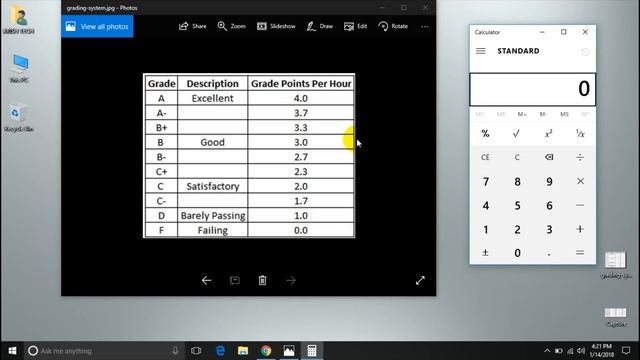Image resolution: width=640 pixels, height=360 pixels.
Task: Click digit 5 on Calculator
Action: [517, 205]
